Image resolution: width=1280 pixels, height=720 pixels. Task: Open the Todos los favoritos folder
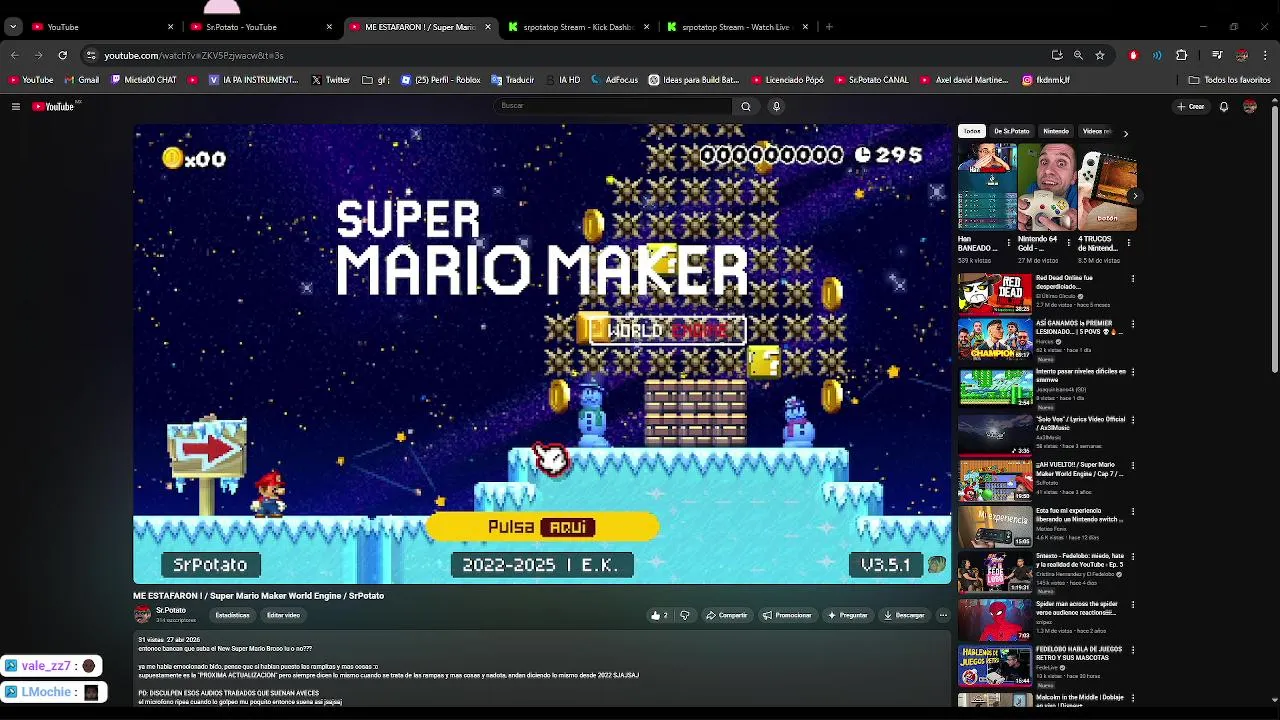coord(1229,80)
